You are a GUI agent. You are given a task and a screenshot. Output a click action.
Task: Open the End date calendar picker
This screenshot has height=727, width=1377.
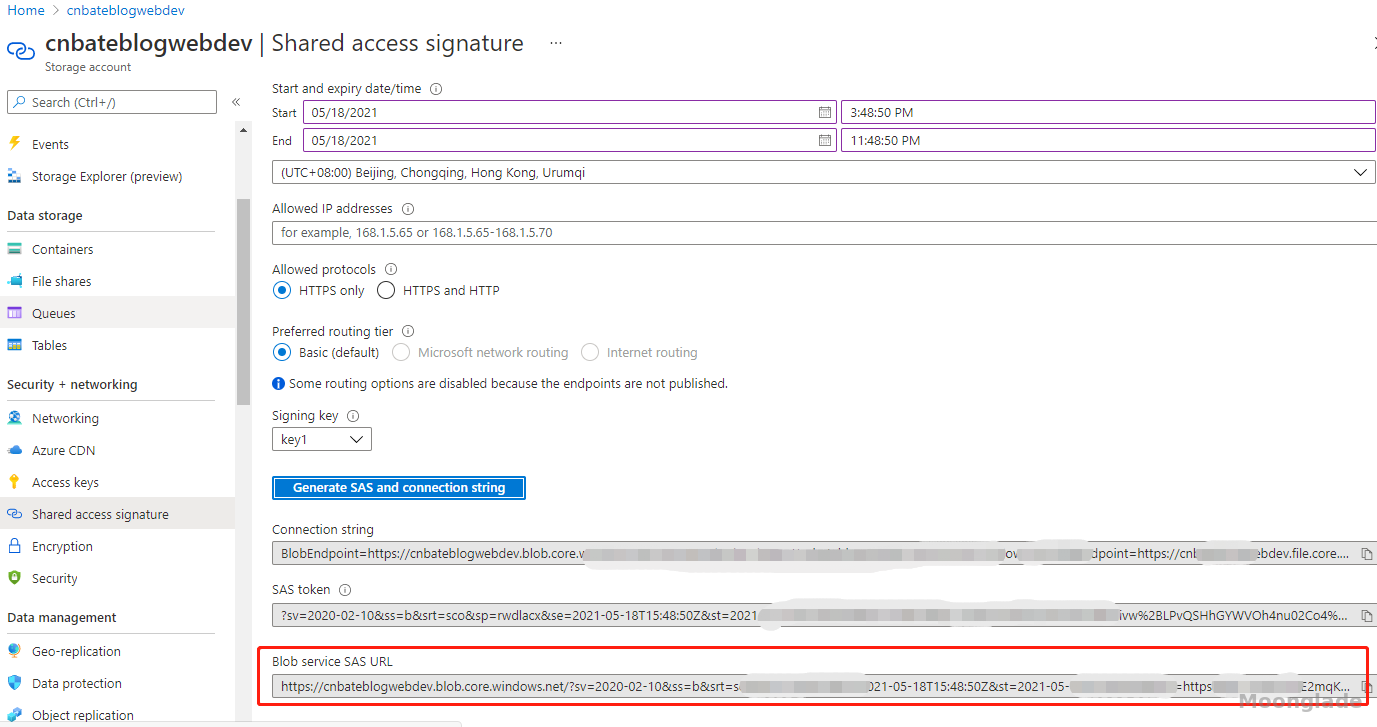825,140
